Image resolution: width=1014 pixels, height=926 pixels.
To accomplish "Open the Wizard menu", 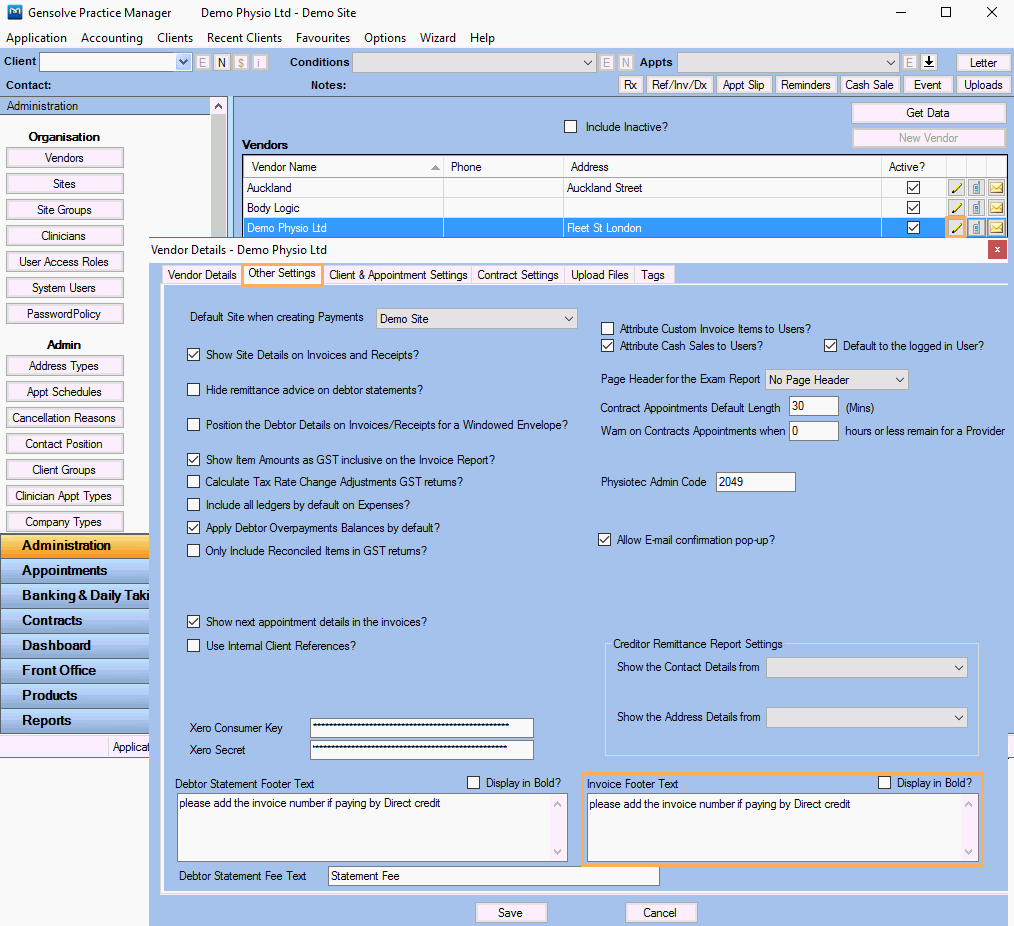I will click(438, 38).
